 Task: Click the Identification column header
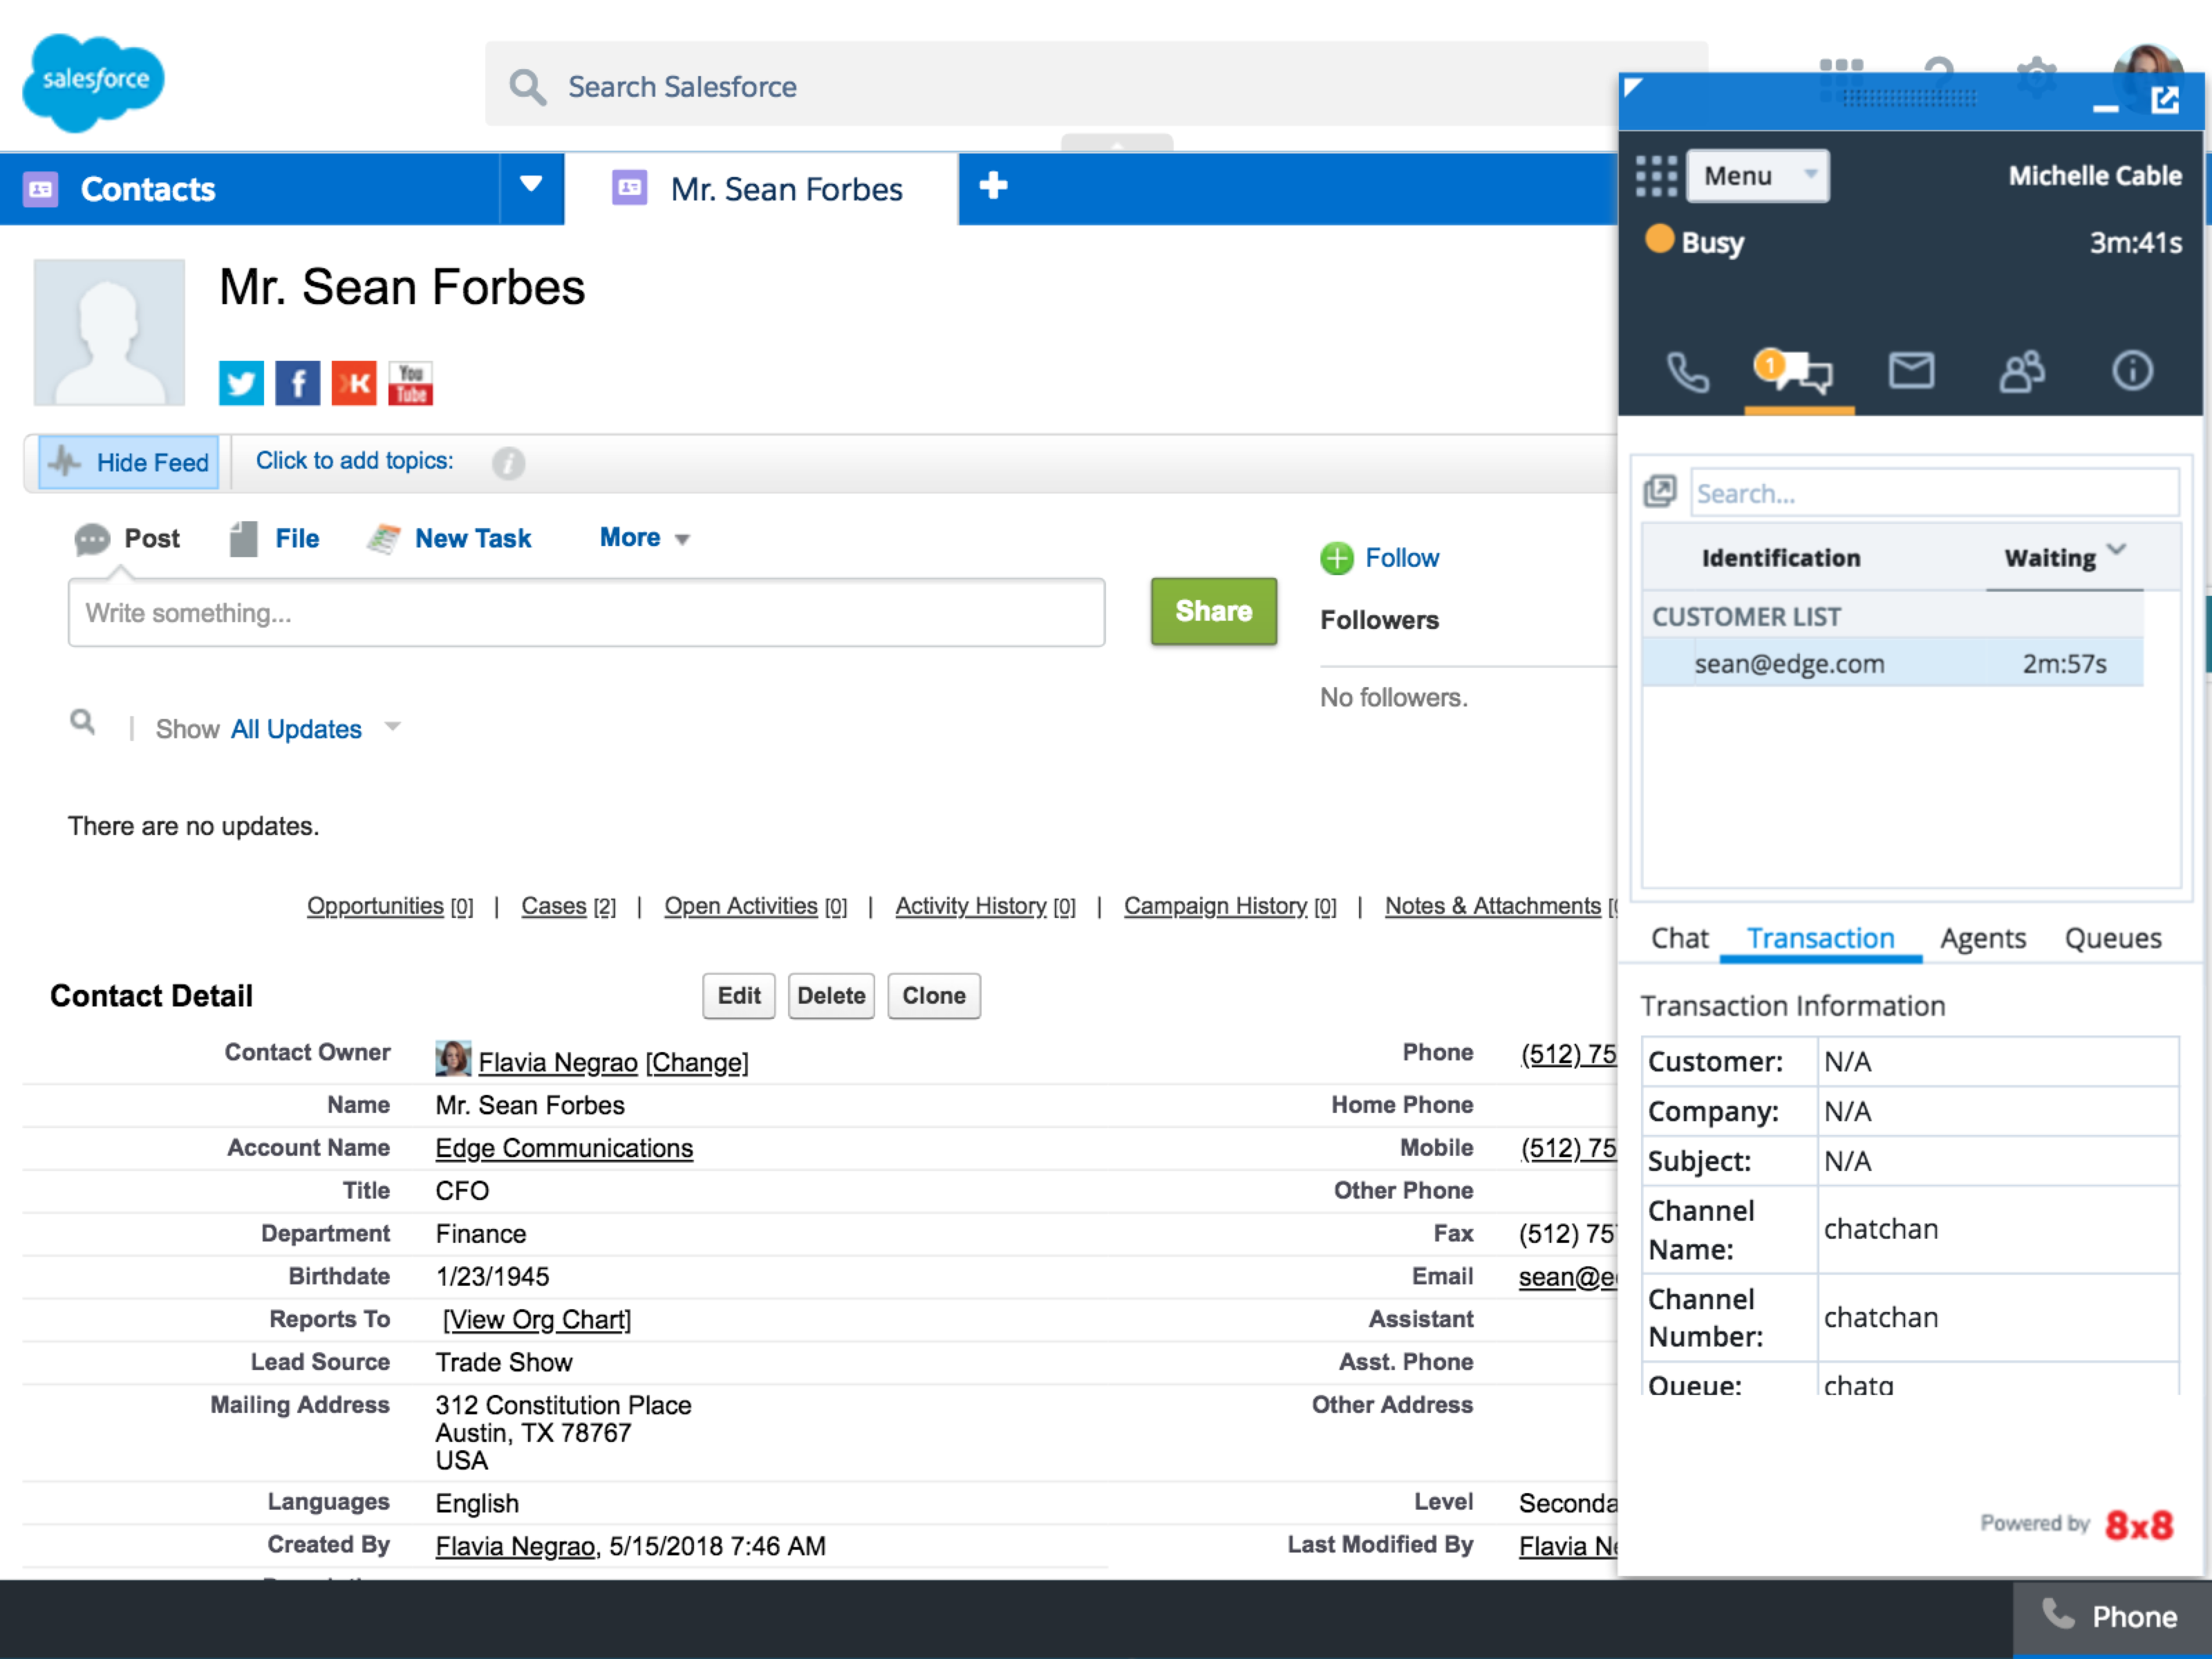click(1781, 558)
